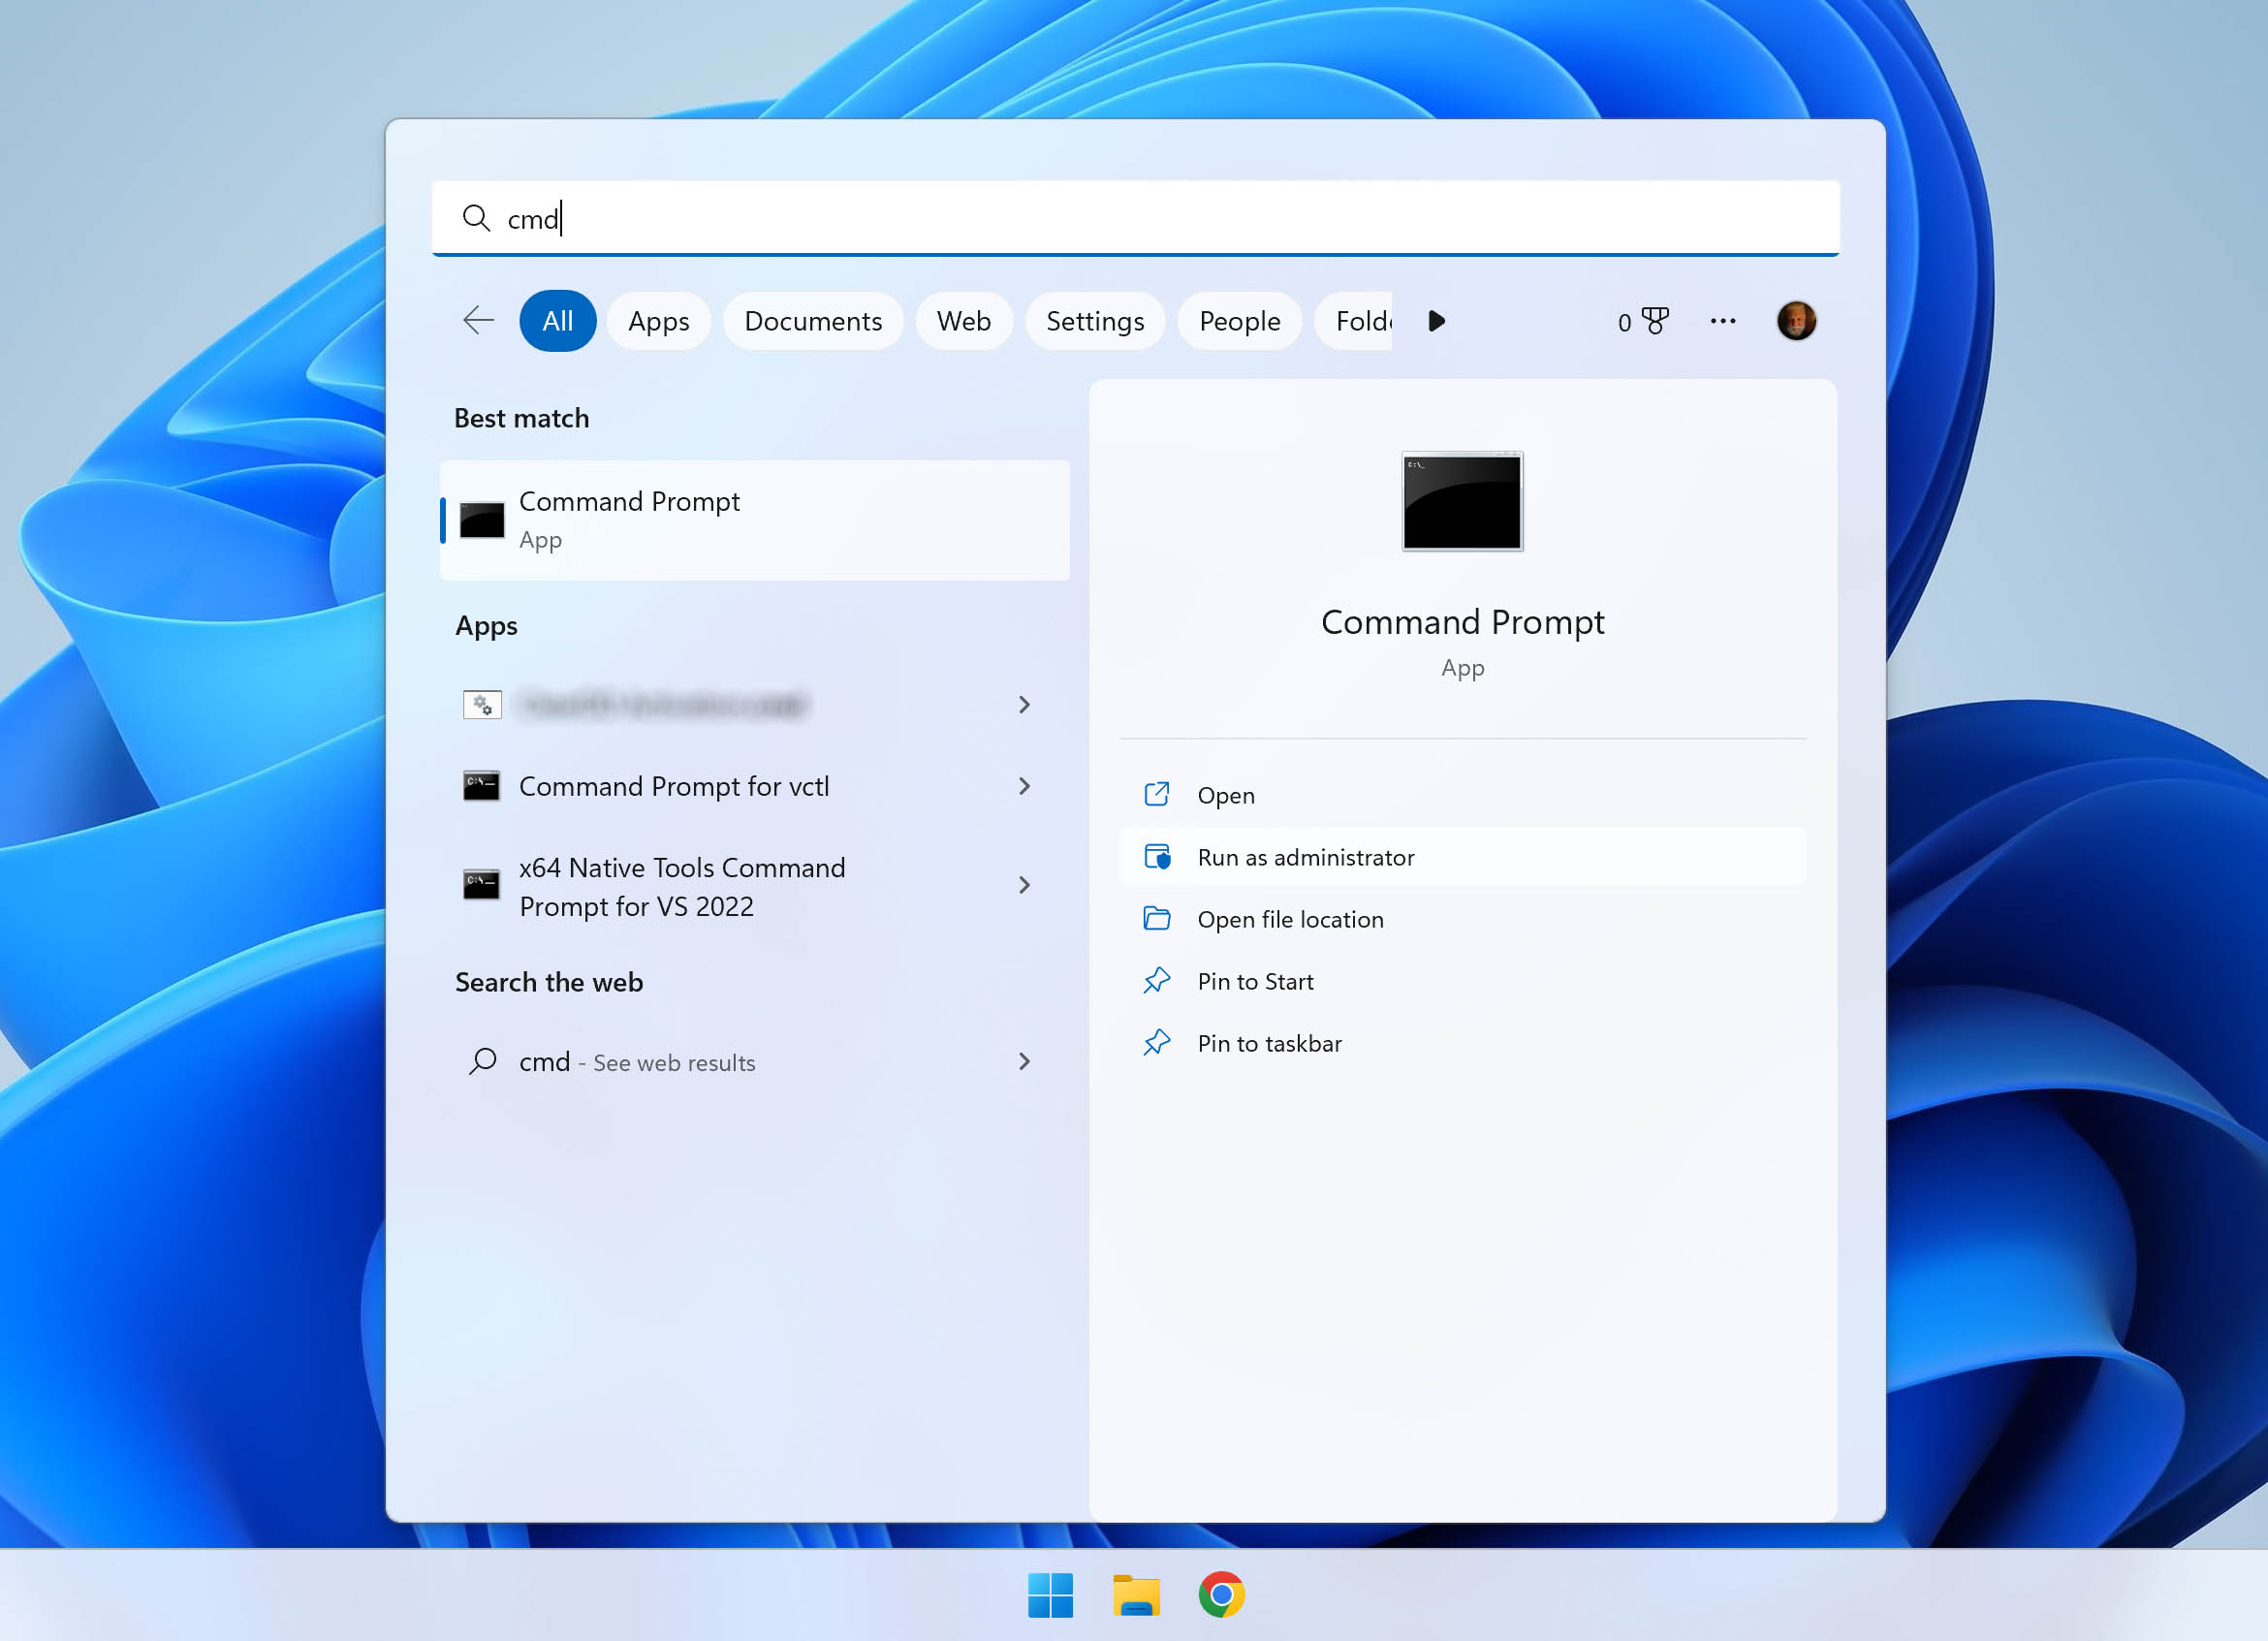Click the Google Chrome taskbar icon
This screenshot has width=2268, height=1641.
pos(1224,1594)
